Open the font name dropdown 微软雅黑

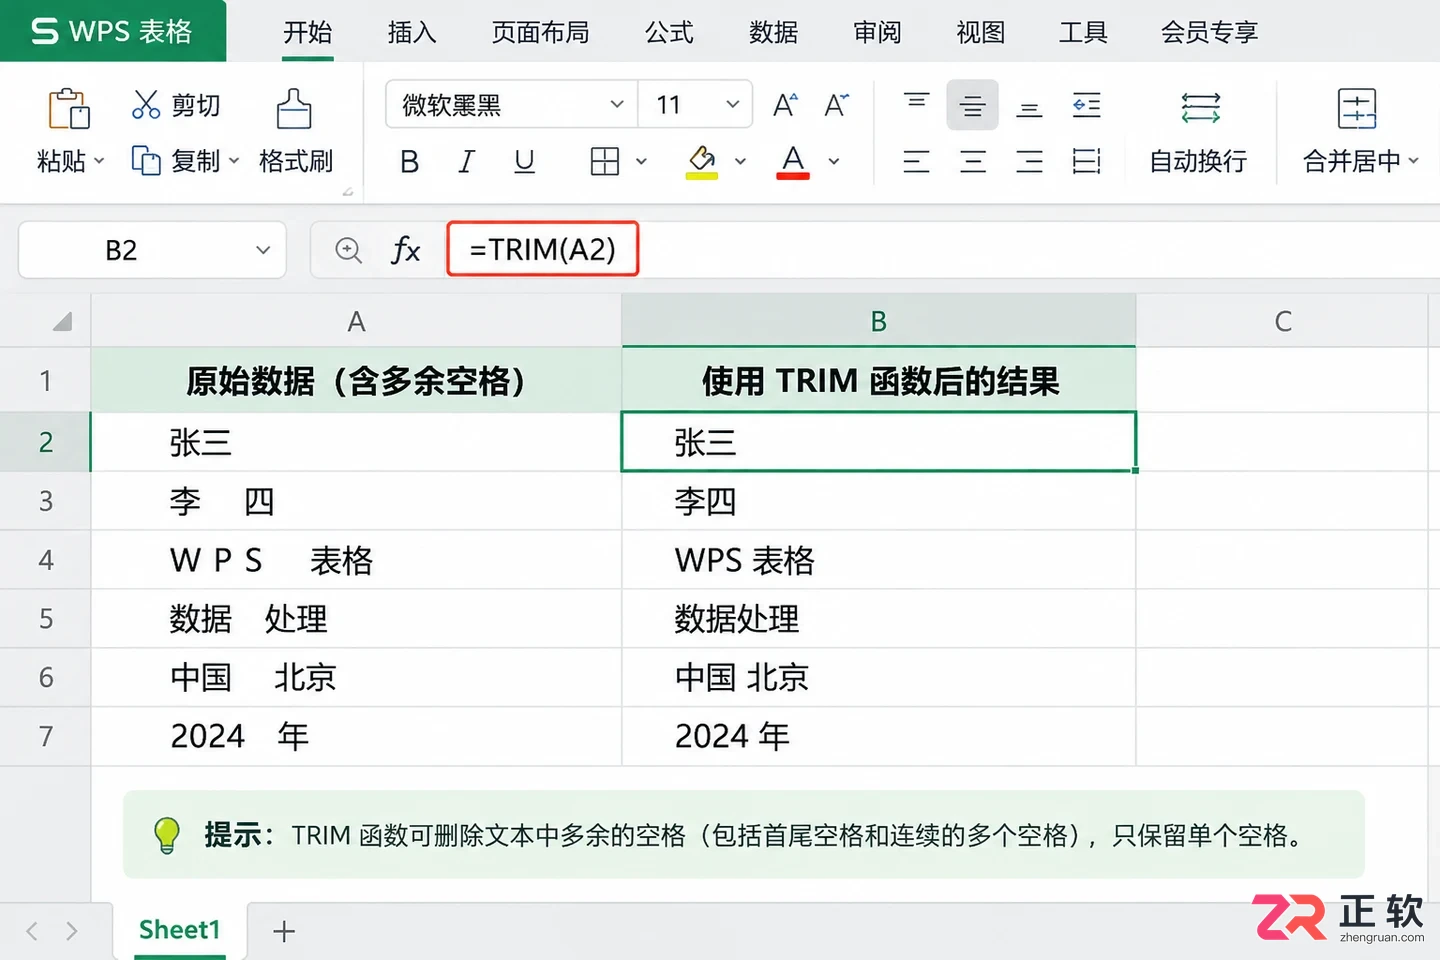tap(617, 104)
